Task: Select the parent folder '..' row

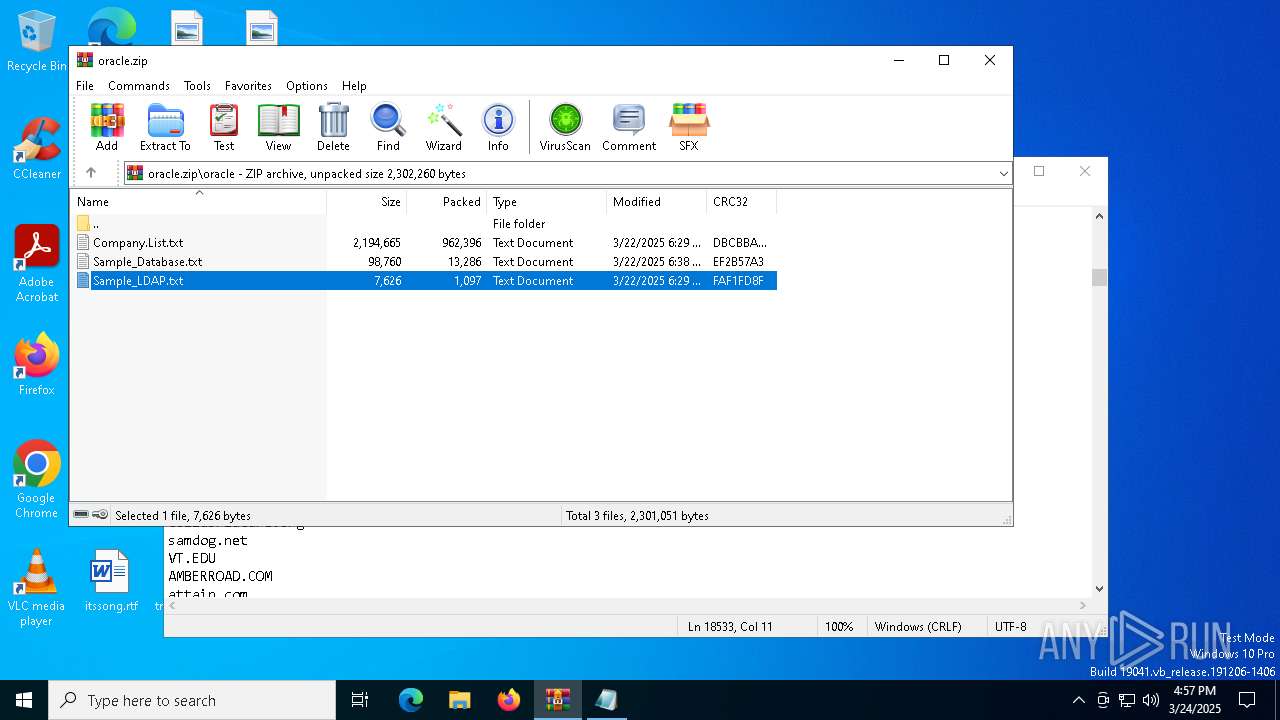Action: [x=424, y=224]
